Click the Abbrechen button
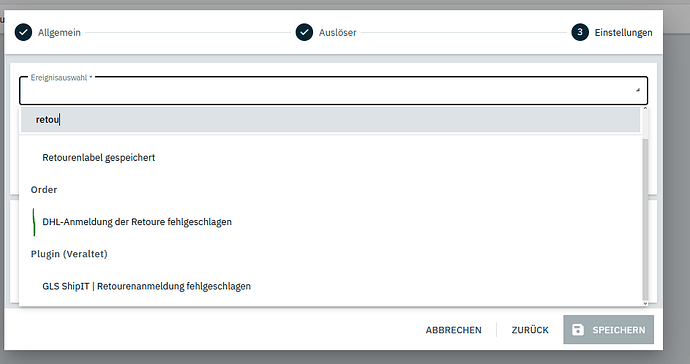690x364 pixels. [x=453, y=330]
